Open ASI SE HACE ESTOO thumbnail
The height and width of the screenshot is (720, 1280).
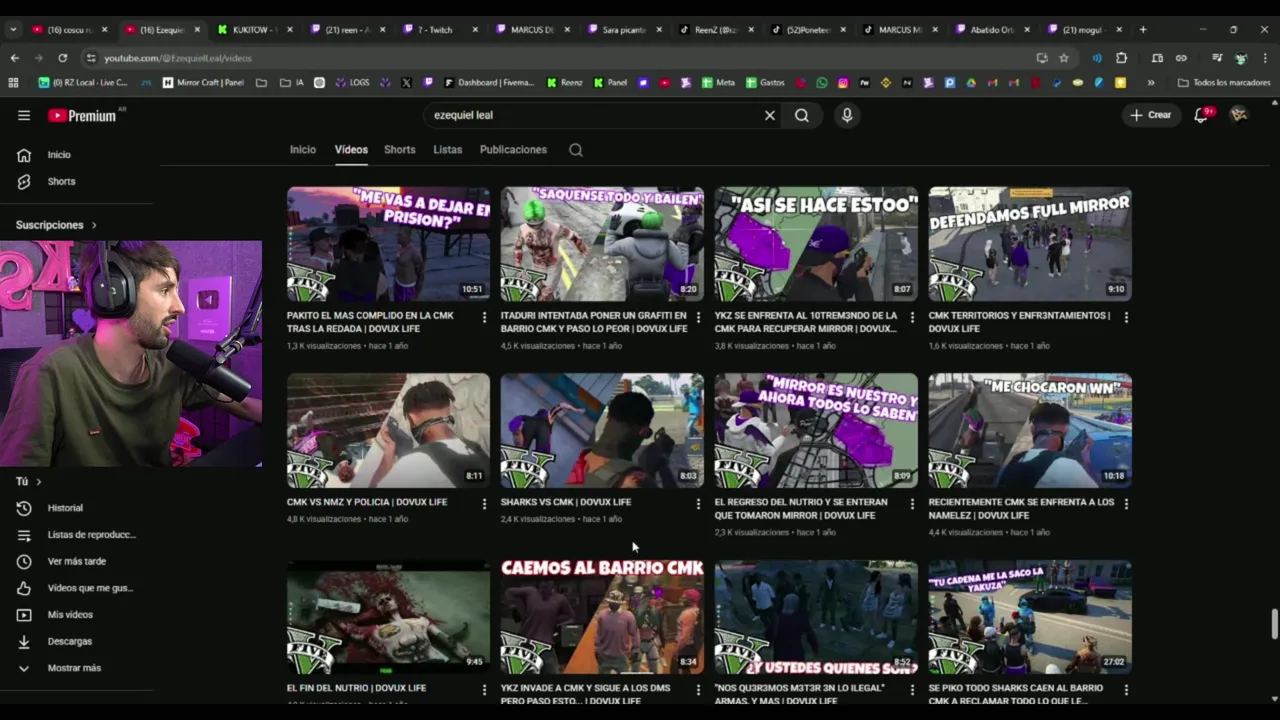816,244
